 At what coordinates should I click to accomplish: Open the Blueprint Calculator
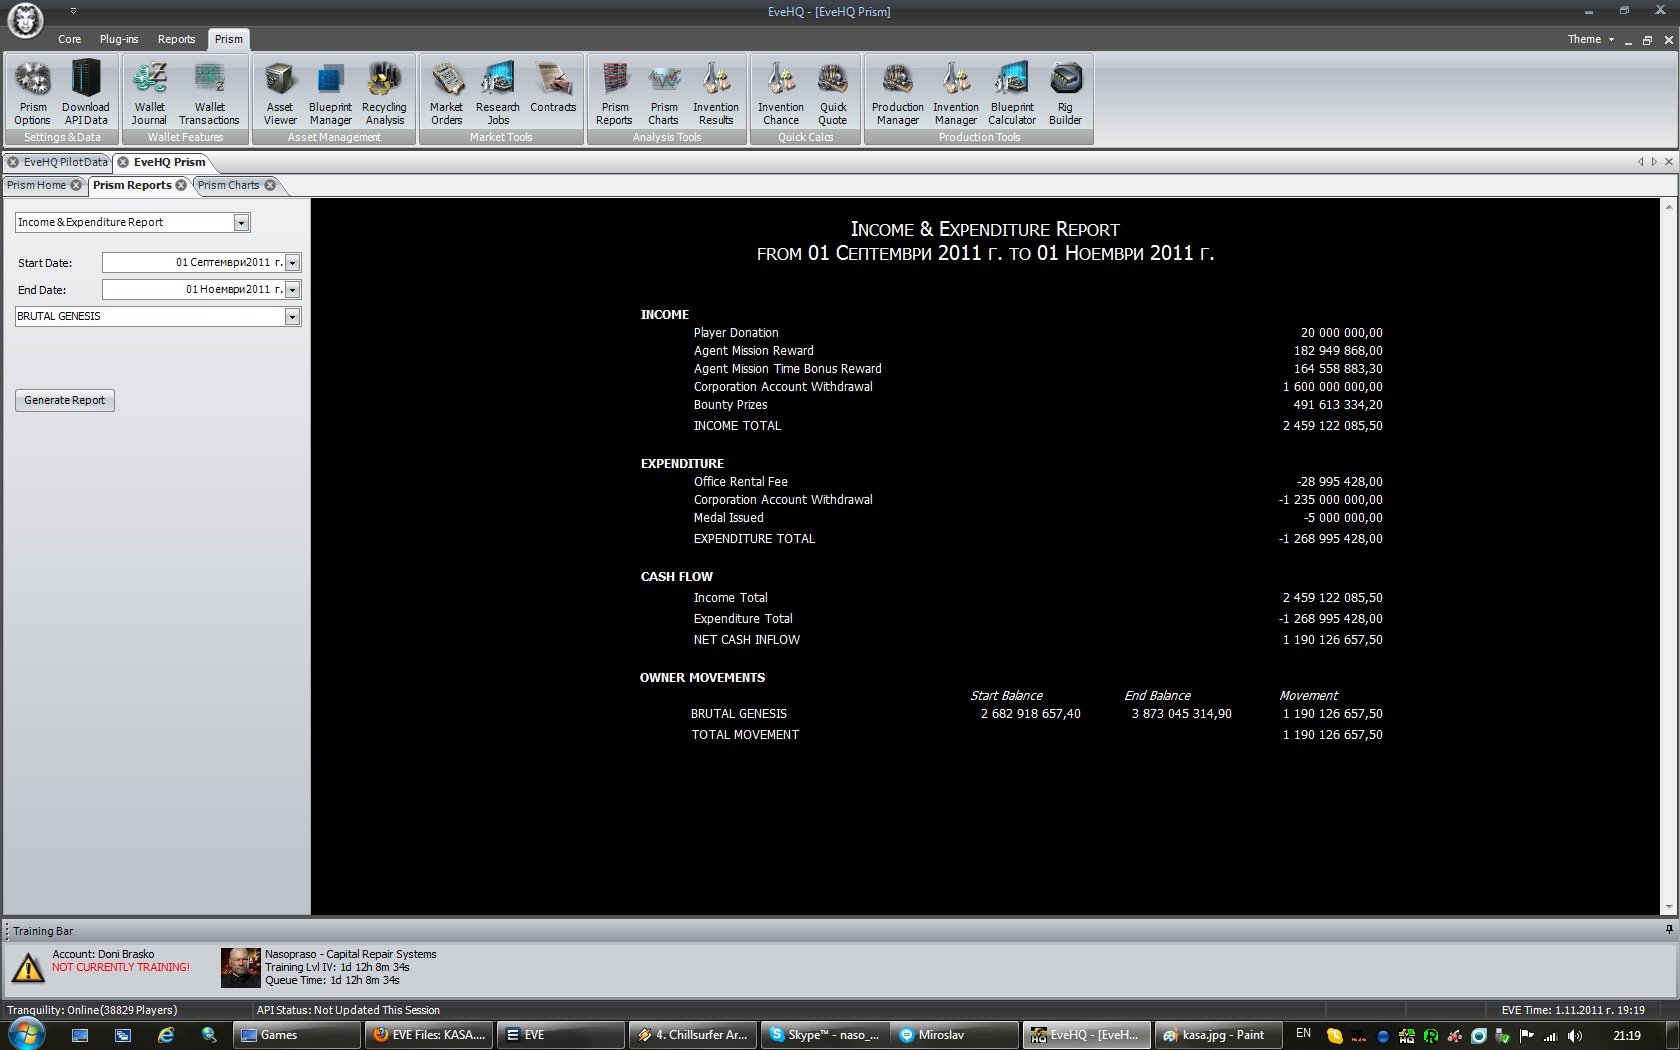[x=1012, y=92]
